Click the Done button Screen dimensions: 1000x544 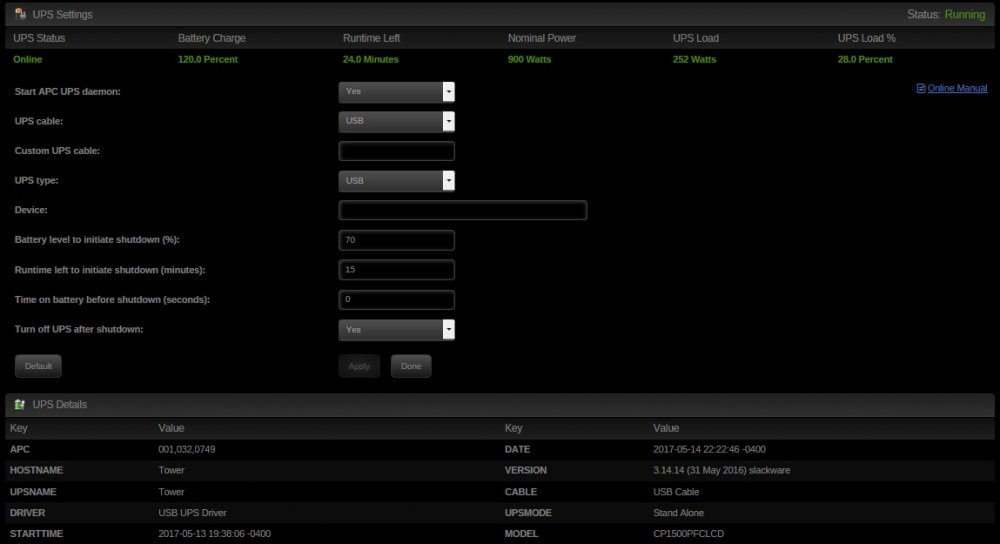coord(411,366)
